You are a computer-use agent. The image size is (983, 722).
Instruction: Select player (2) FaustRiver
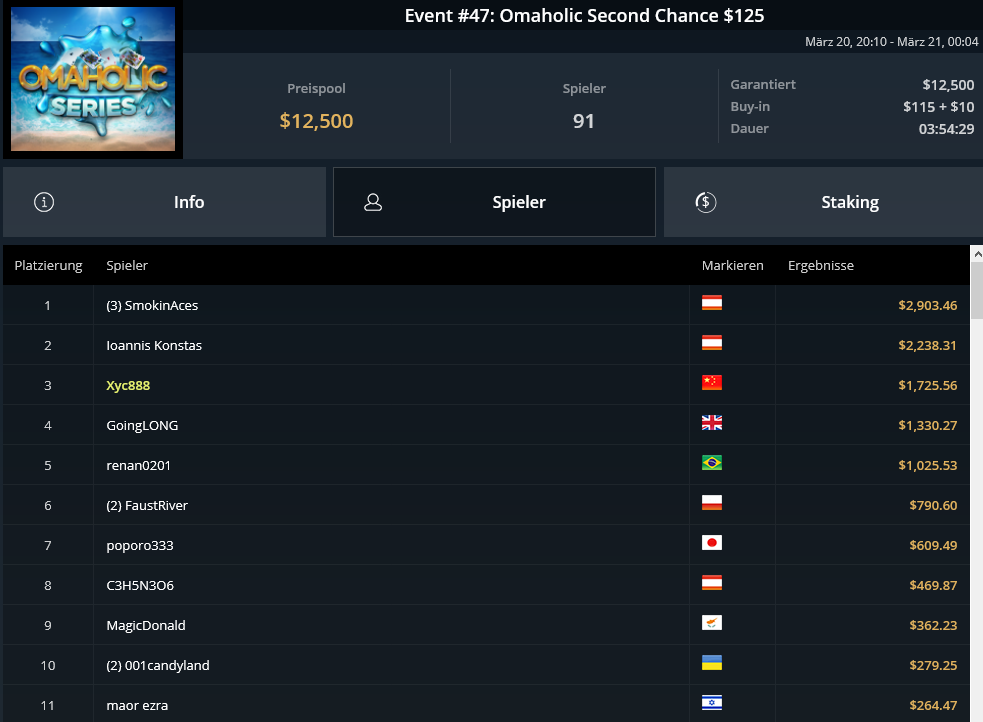coord(147,505)
